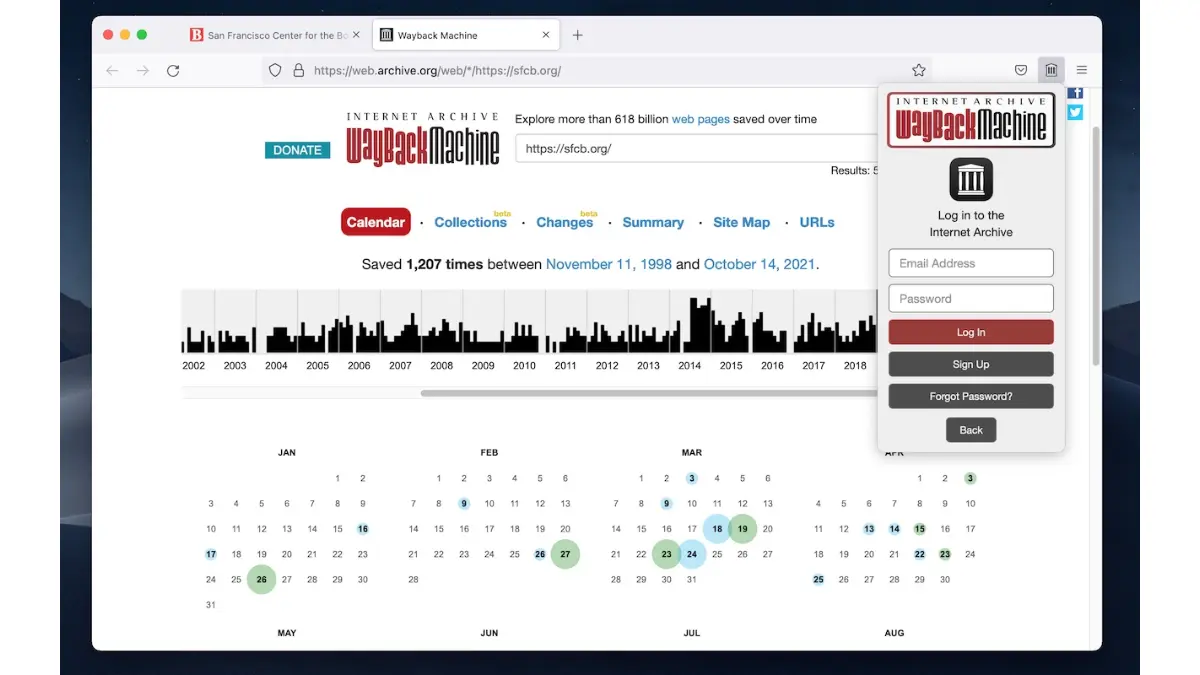The image size is (1200, 675).
Task: Bookmark this page with the star icon
Action: [x=918, y=70]
